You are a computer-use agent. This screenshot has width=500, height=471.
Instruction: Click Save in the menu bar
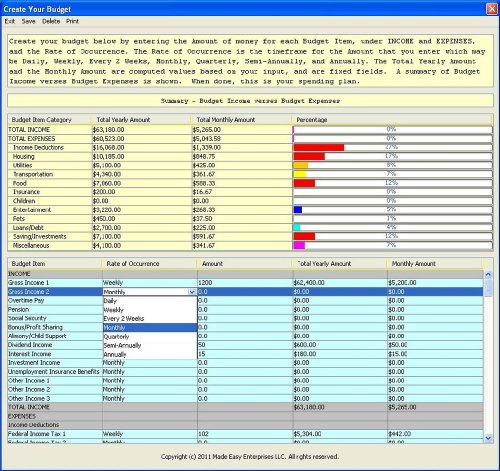point(29,21)
